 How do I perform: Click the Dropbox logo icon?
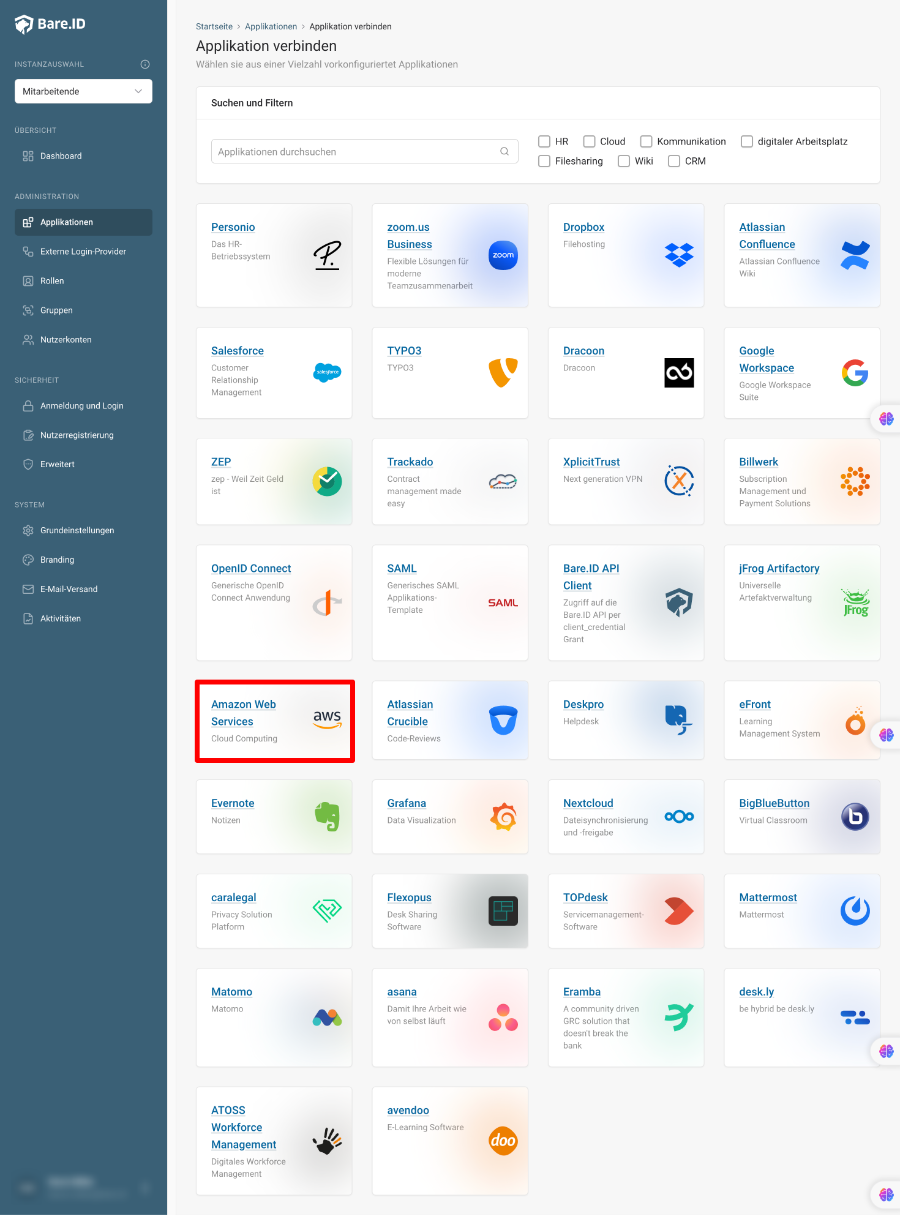click(679, 255)
